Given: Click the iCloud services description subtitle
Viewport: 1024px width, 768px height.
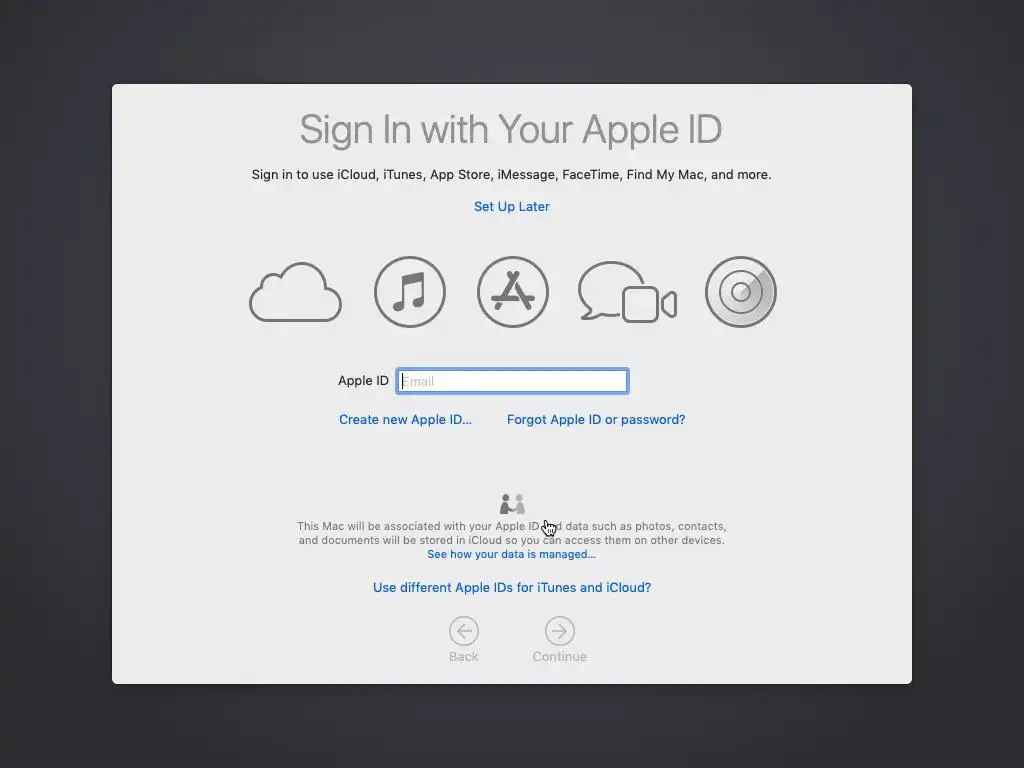Looking at the screenshot, I should [511, 174].
